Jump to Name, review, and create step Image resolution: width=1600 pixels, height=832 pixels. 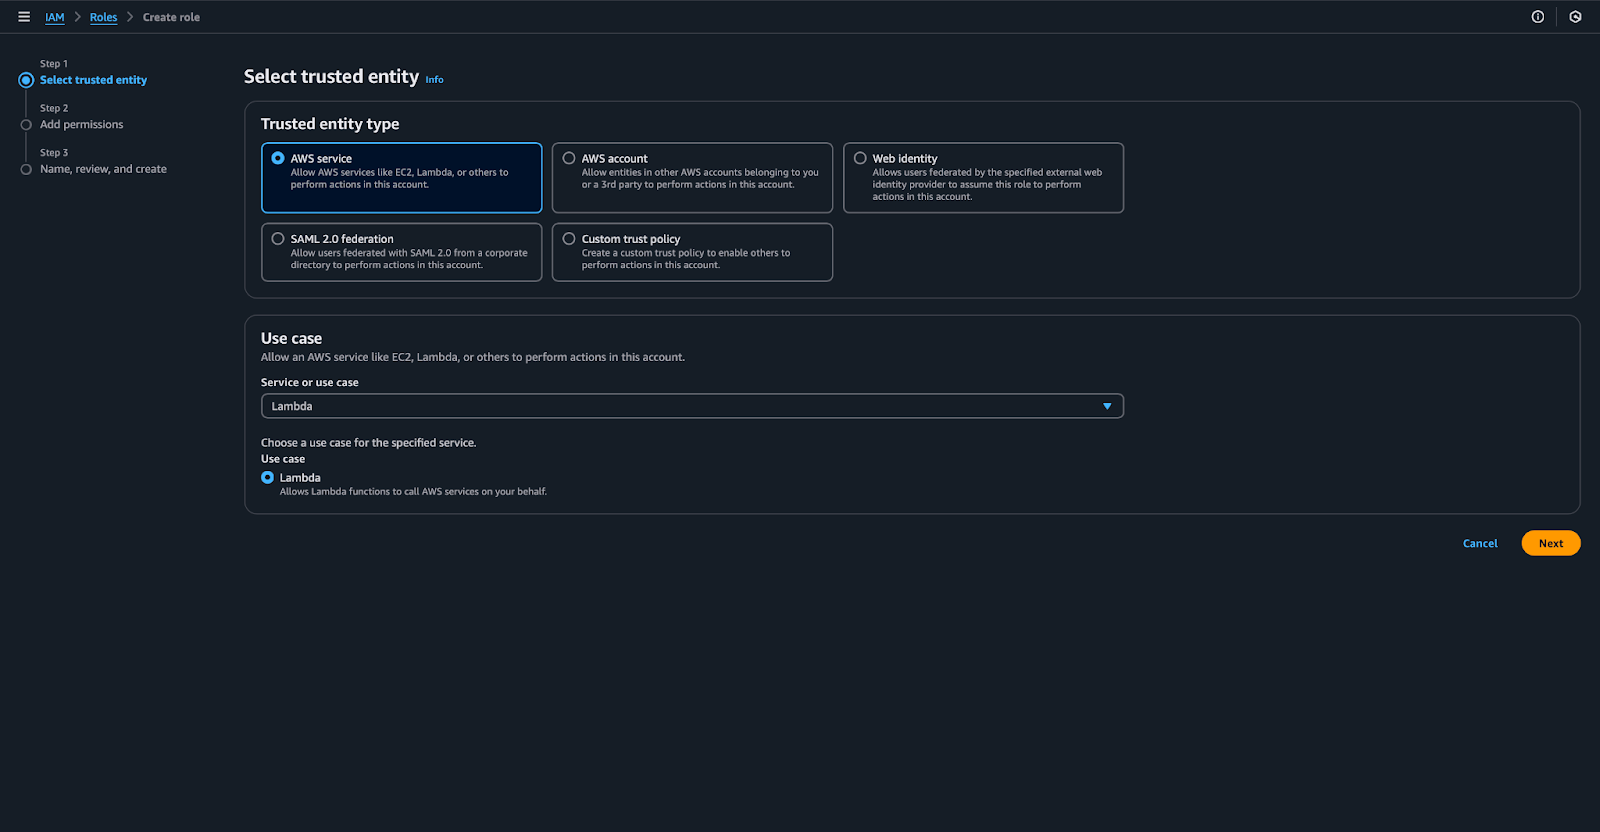click(103, 169)
